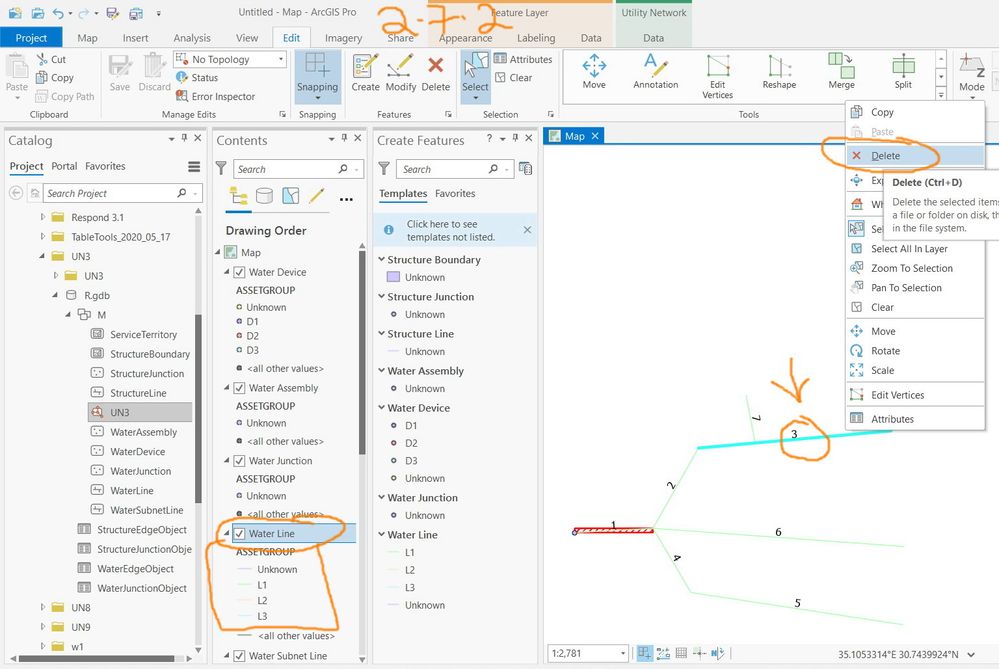The image size is (999, 669).
Task: Open Error Inspector
Action: 215,96
